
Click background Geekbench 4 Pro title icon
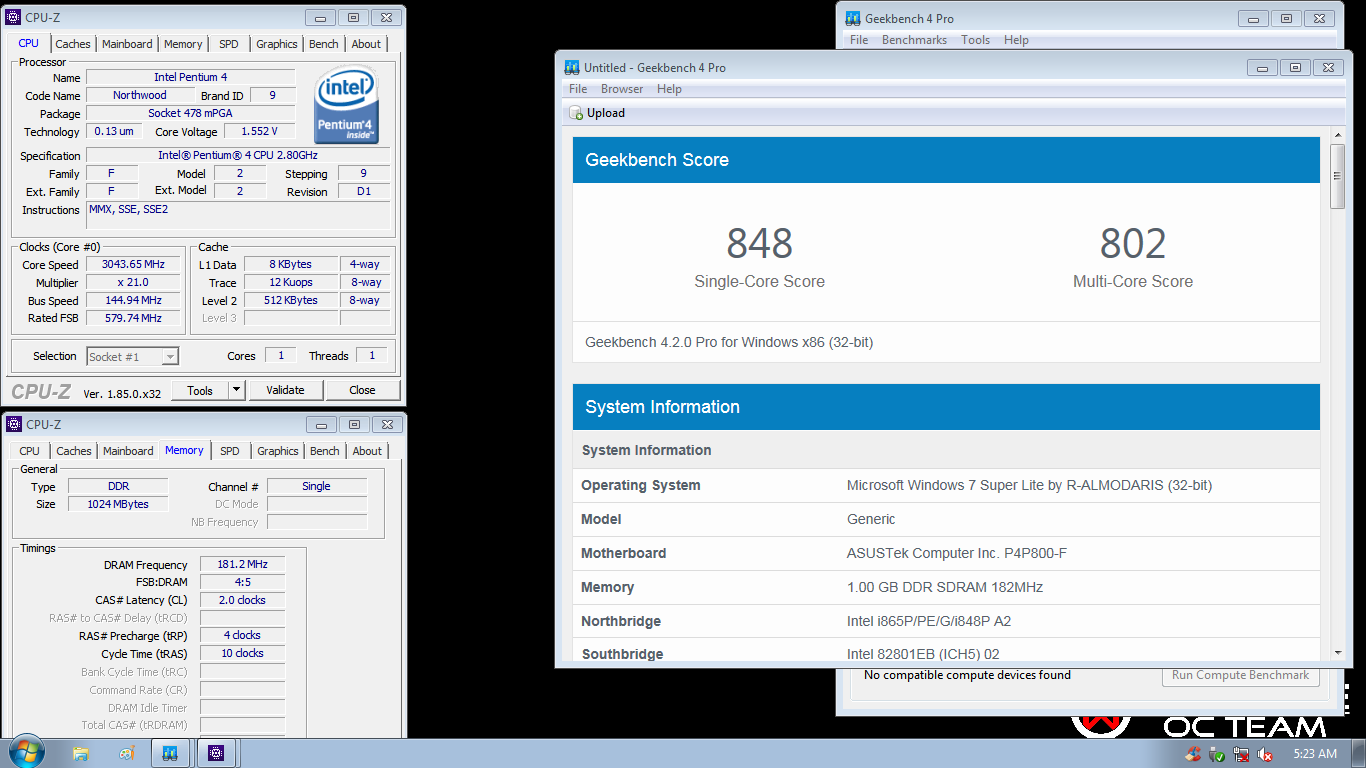[x=852, y=18]
